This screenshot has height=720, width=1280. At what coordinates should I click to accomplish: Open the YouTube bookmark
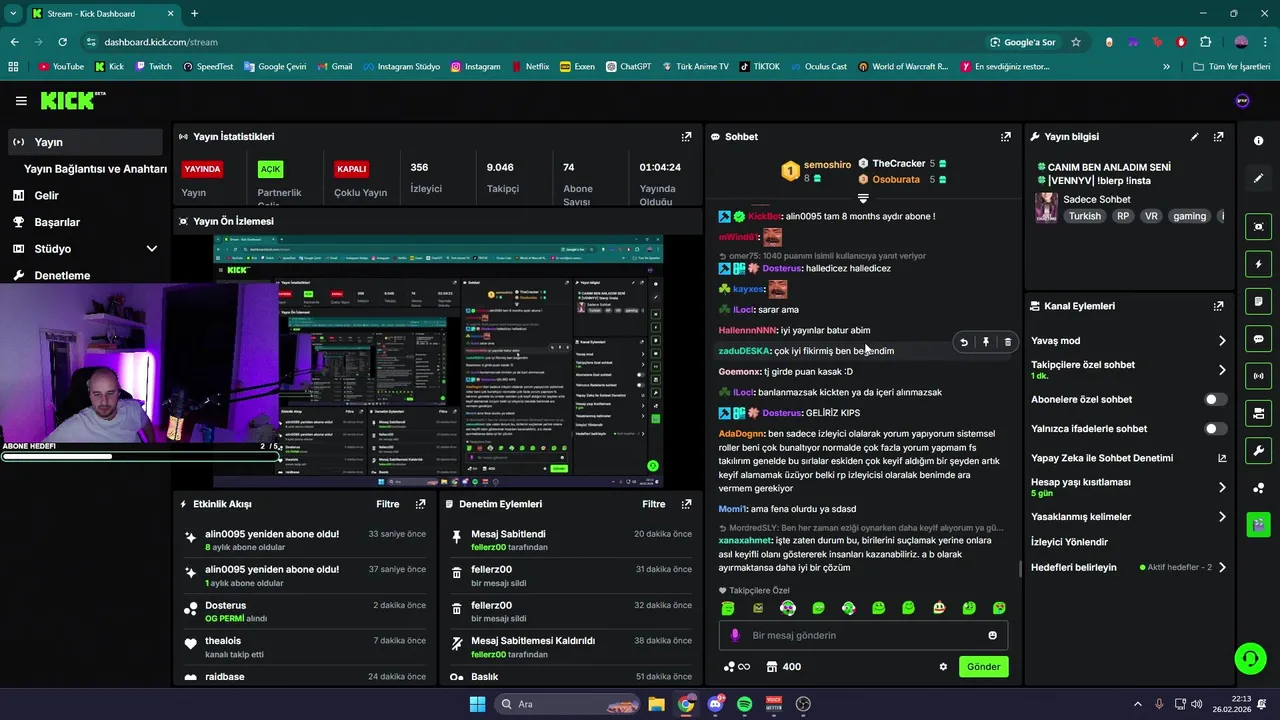pos(61,67)
